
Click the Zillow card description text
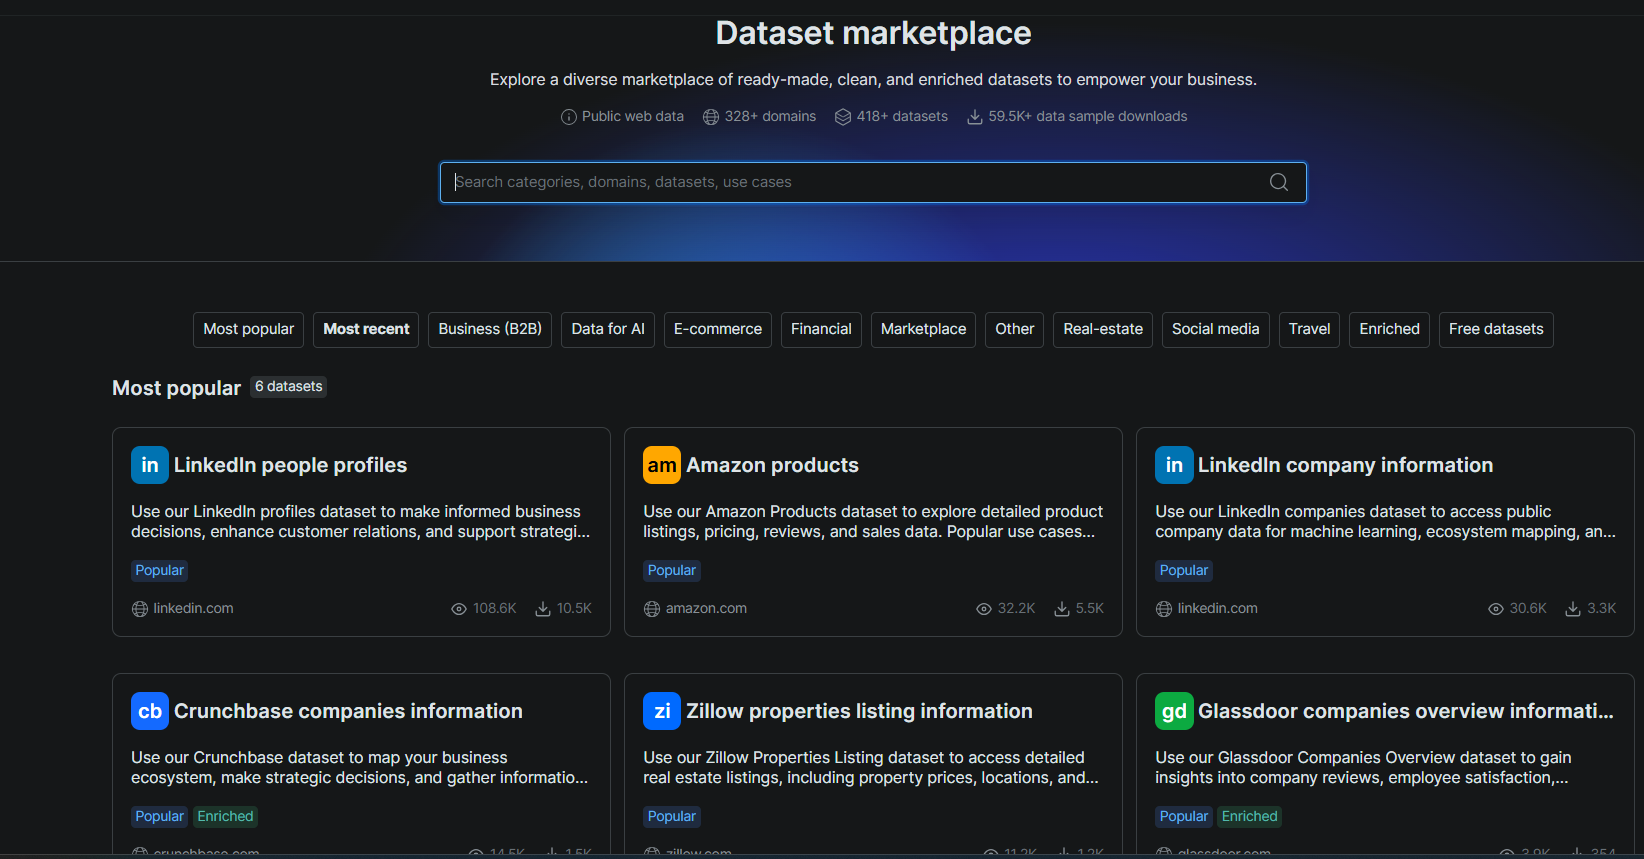[x=871, y=767]
